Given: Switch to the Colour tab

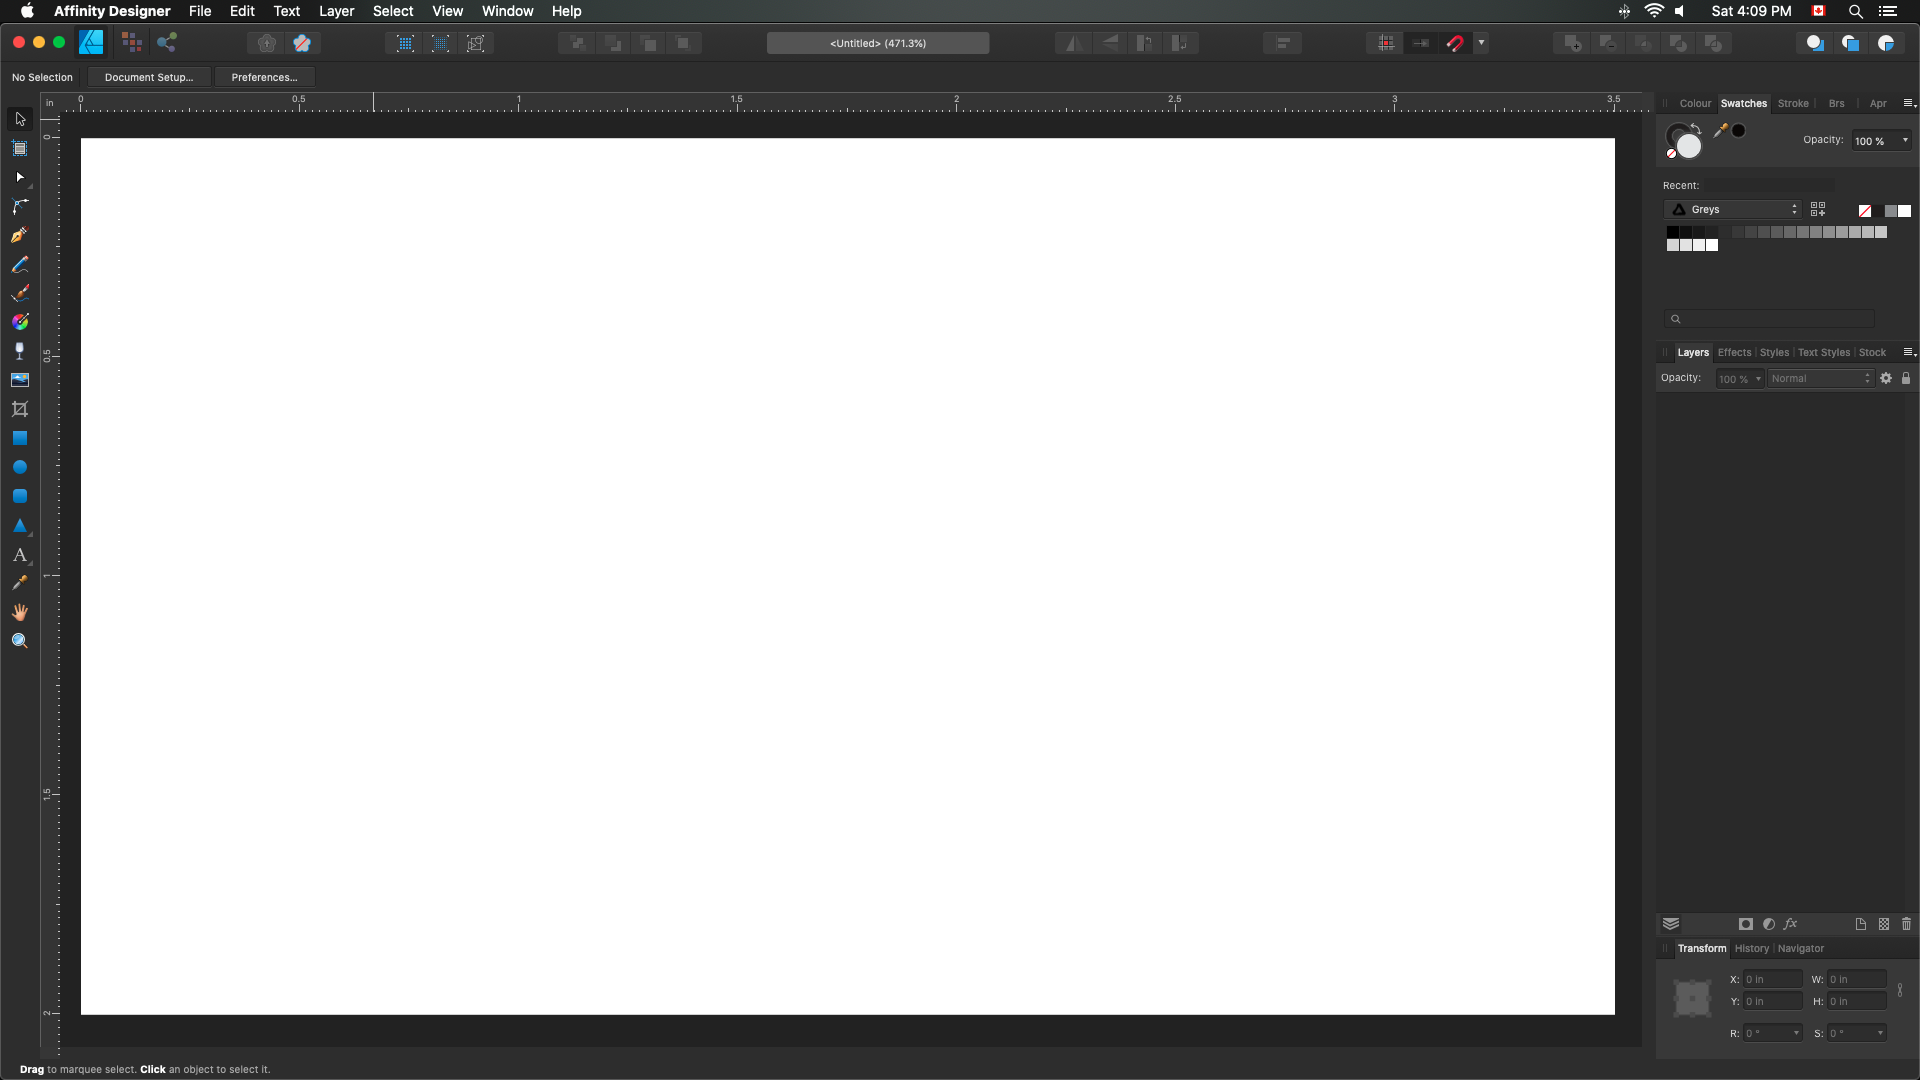Looking at the screenshot, I should pos(1695,103).
